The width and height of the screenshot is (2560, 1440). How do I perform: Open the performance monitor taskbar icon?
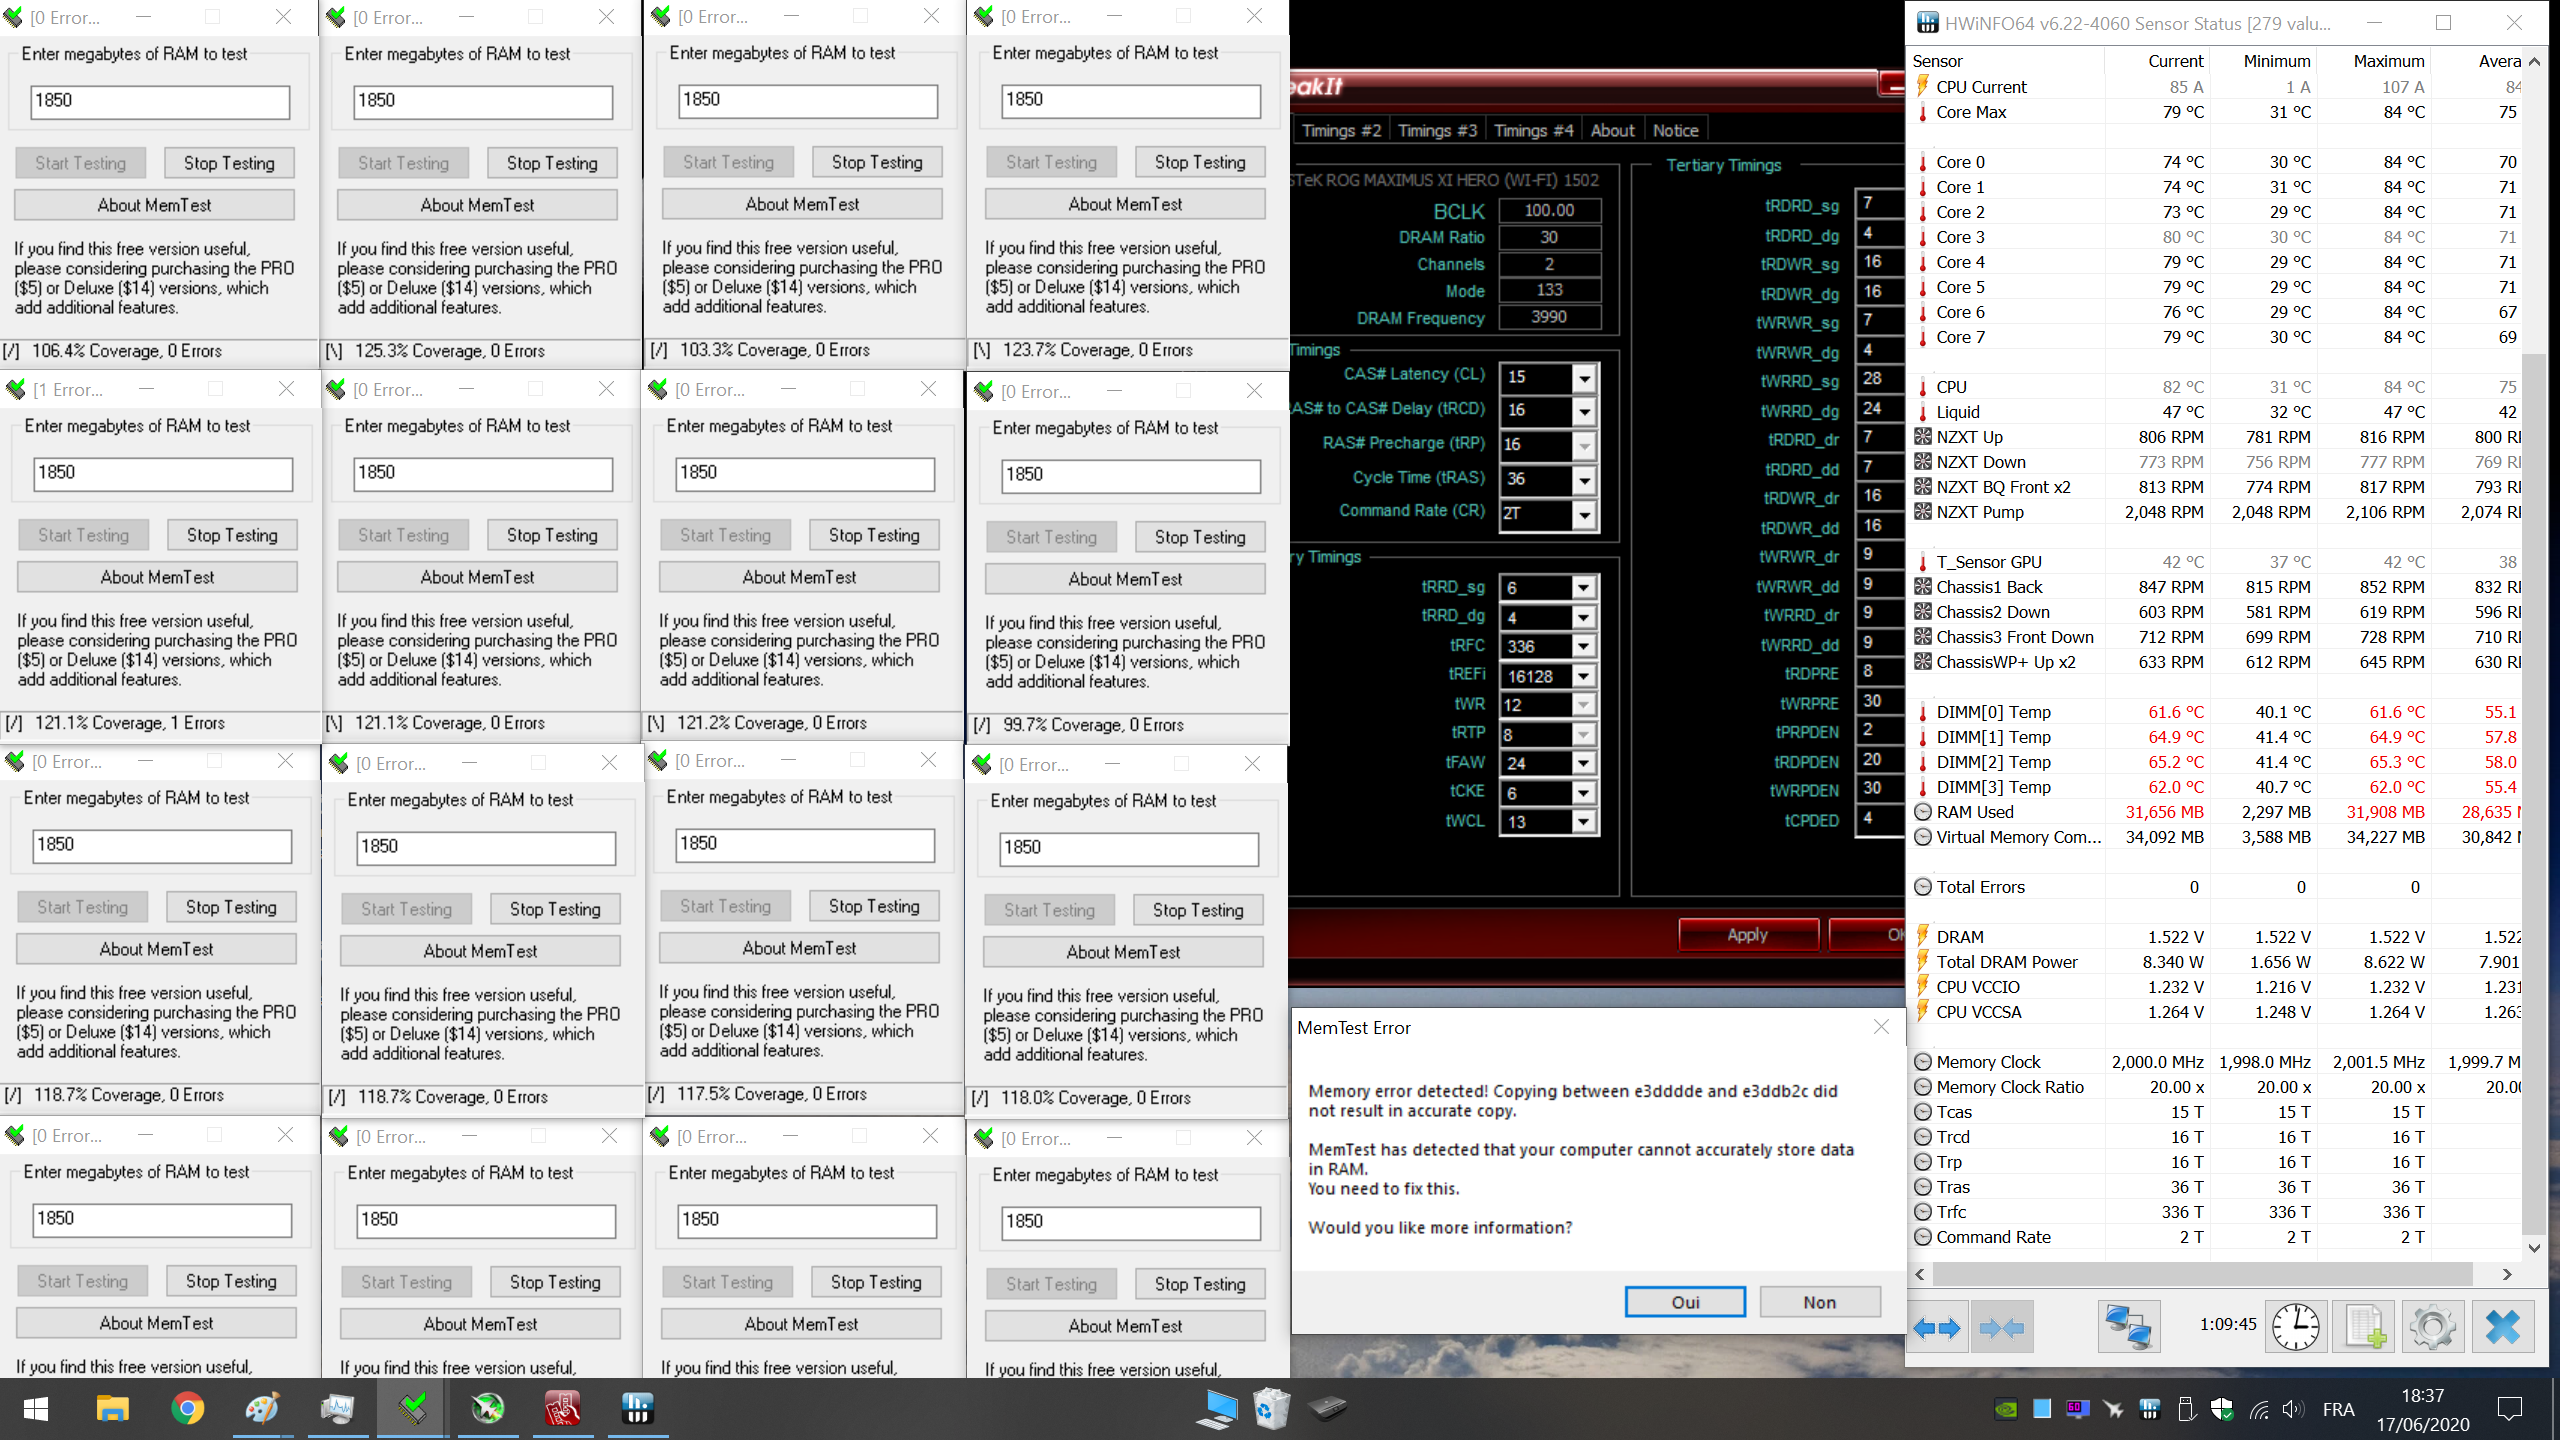(x=337, y=1409)
